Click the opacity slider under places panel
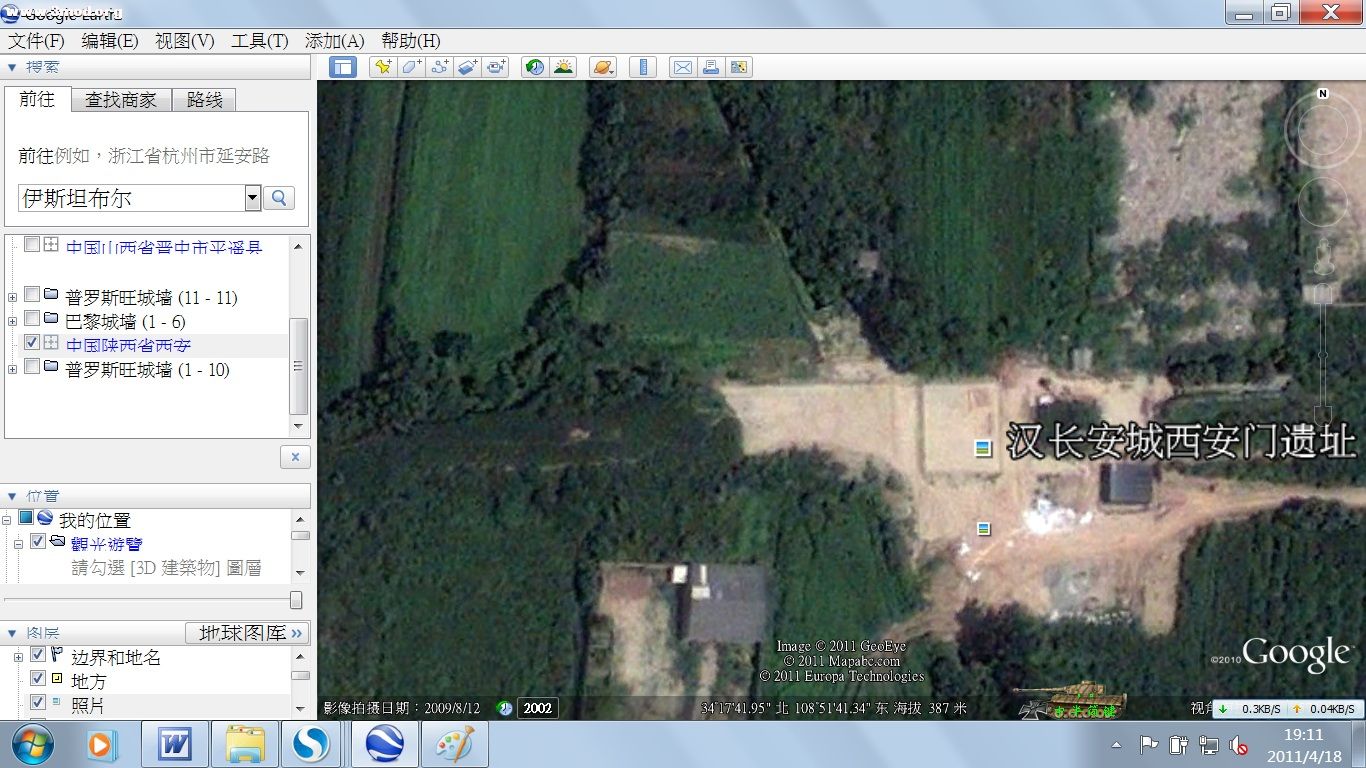This screenshot has width=1366, height=768. [x=295, y=600]
